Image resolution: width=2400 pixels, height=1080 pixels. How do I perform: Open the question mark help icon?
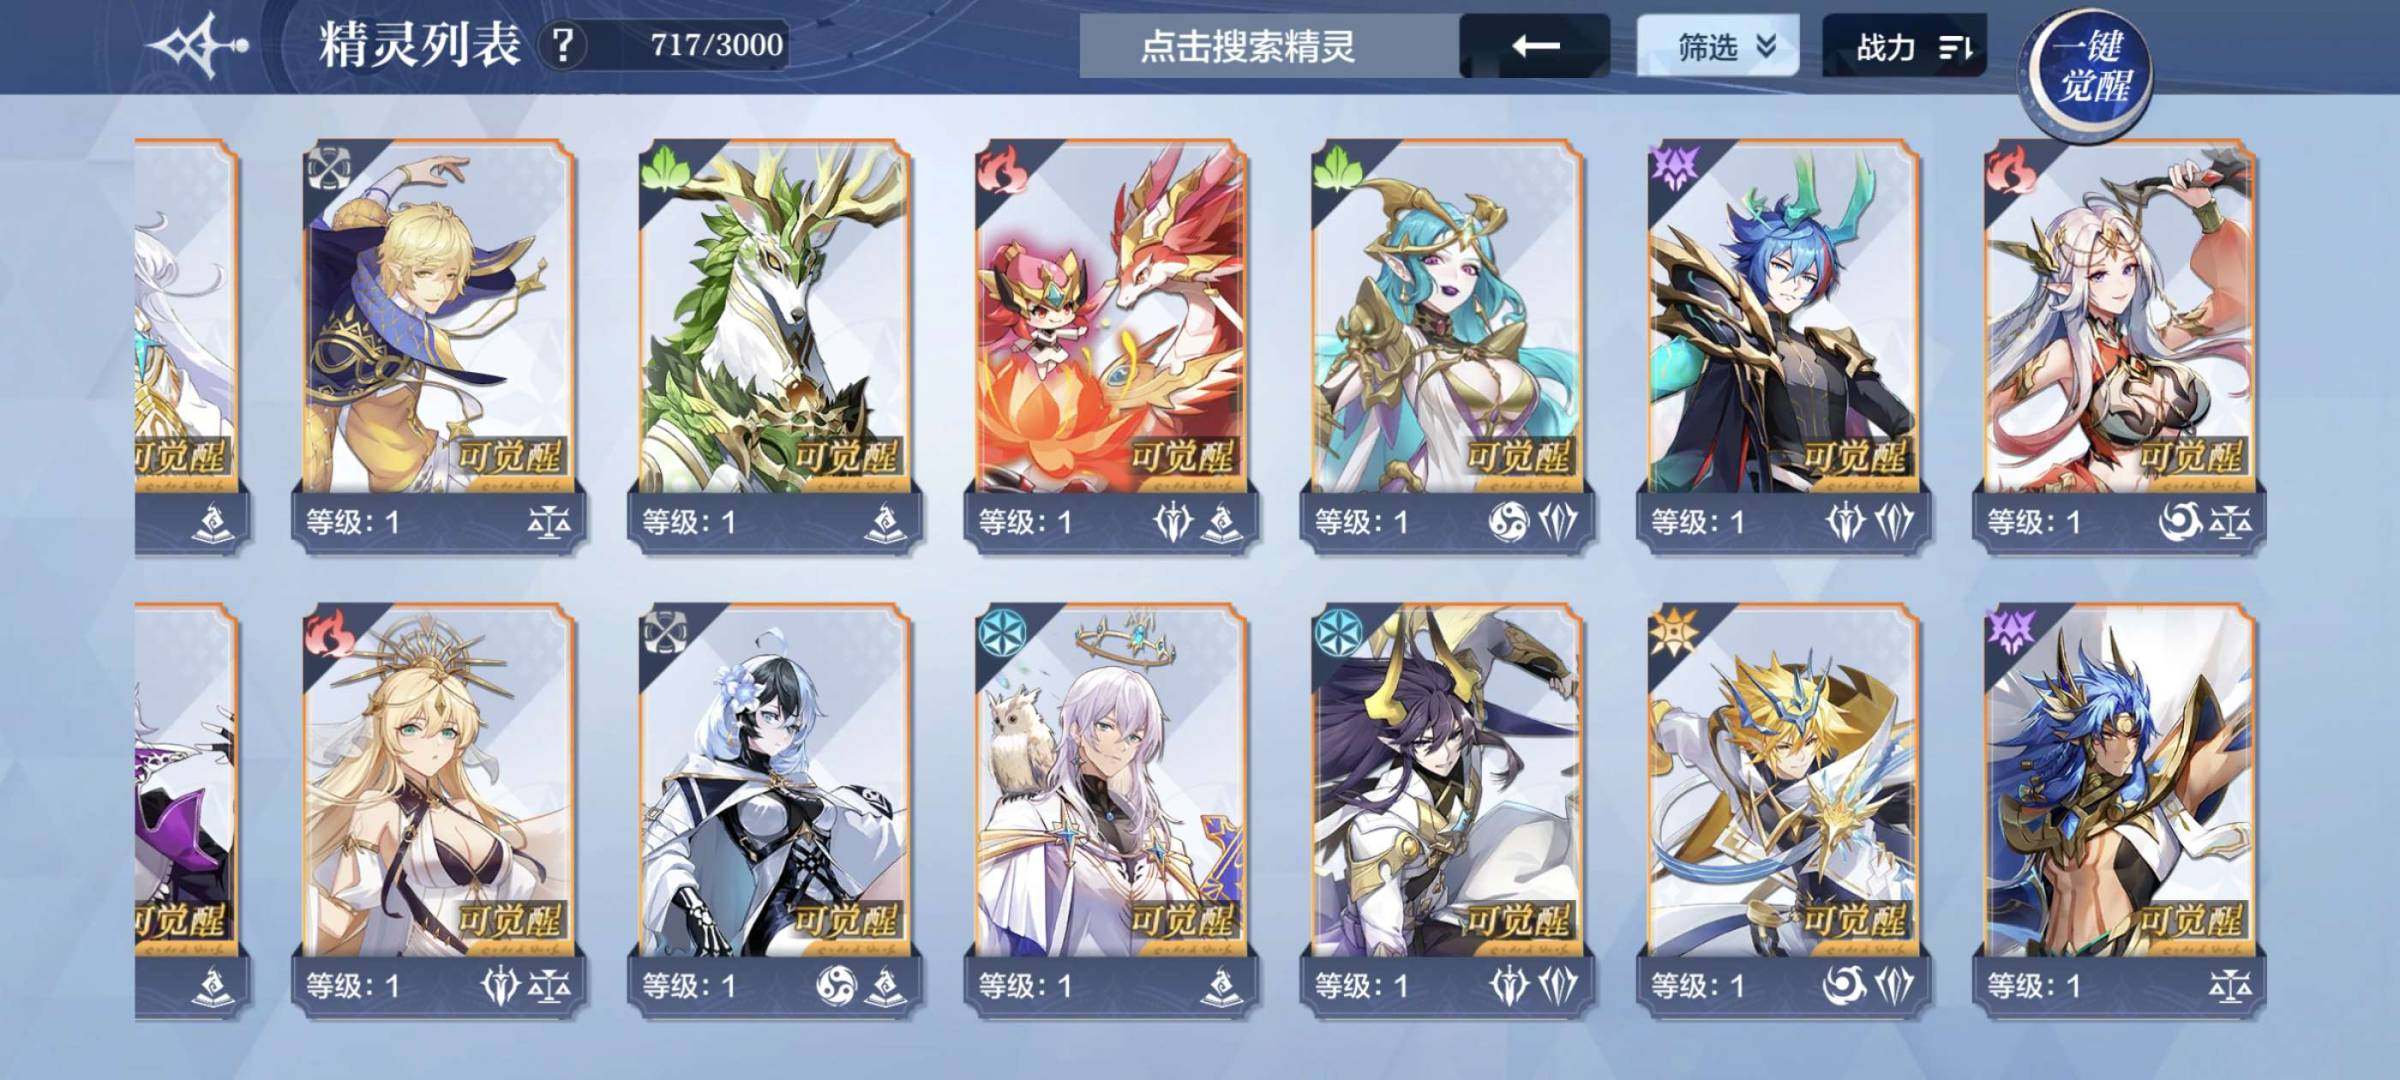click(x=563, y=45)
